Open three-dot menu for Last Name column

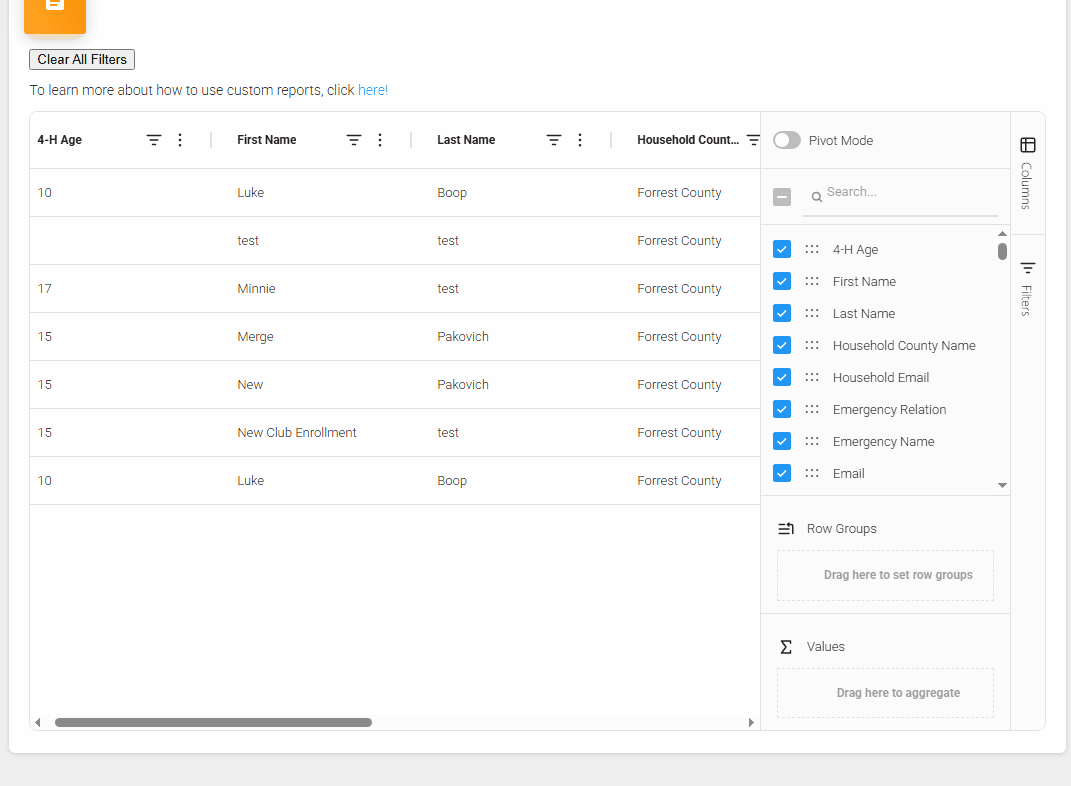pos(580,140)
